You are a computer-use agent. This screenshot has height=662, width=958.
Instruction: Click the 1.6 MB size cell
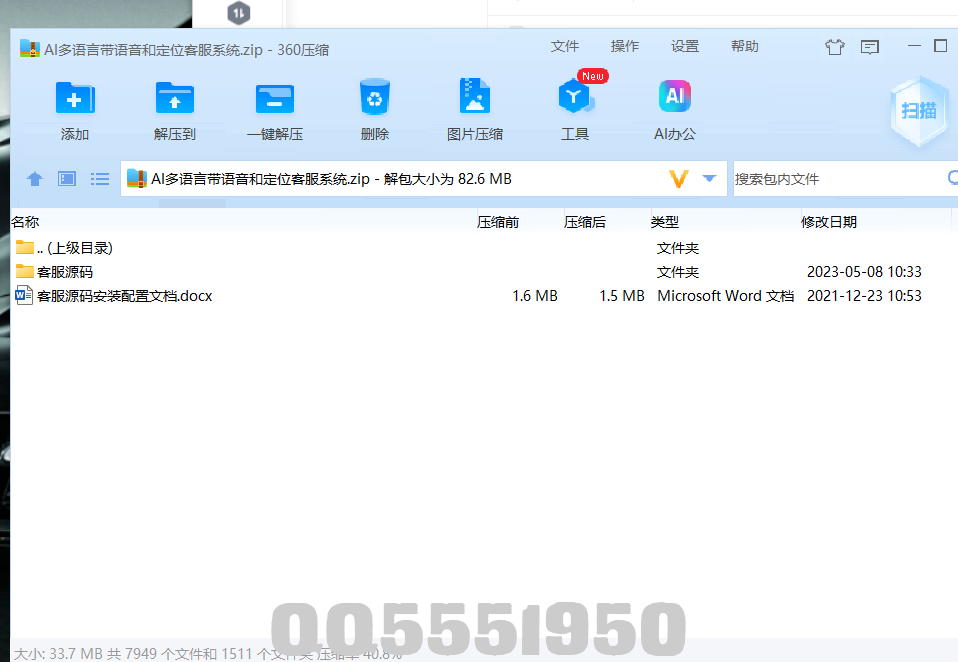coord(535,296)
